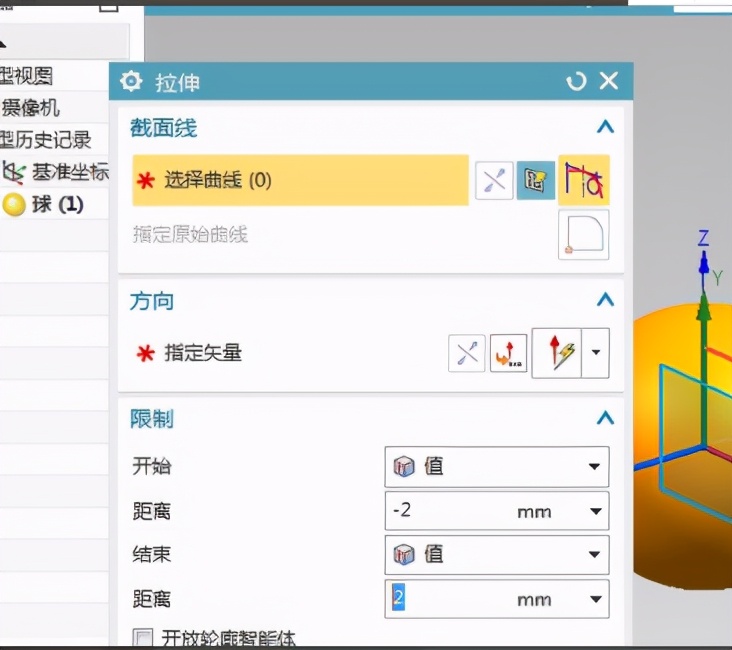This screenshot has width=732, height=650.
Task: Click the end distance field showing 2
Action: click(448, 599)
